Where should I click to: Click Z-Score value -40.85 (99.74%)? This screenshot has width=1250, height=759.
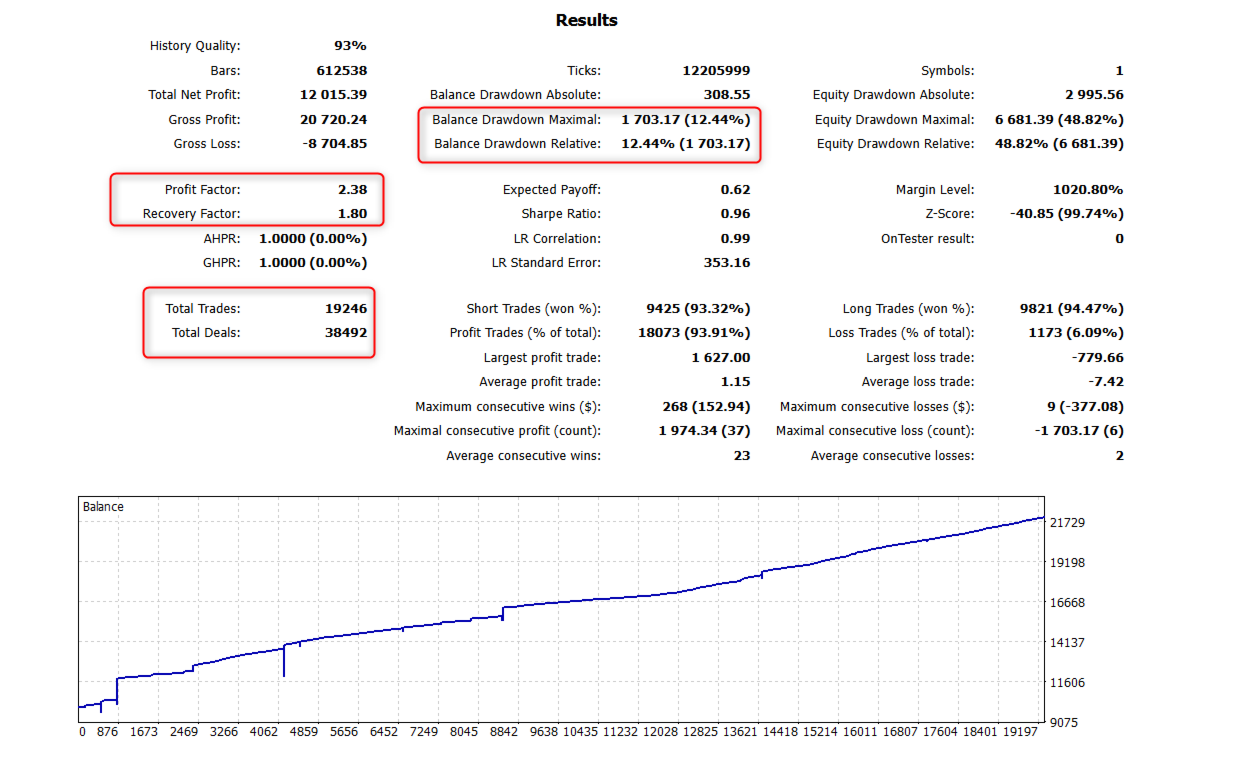click(1067, 214)
